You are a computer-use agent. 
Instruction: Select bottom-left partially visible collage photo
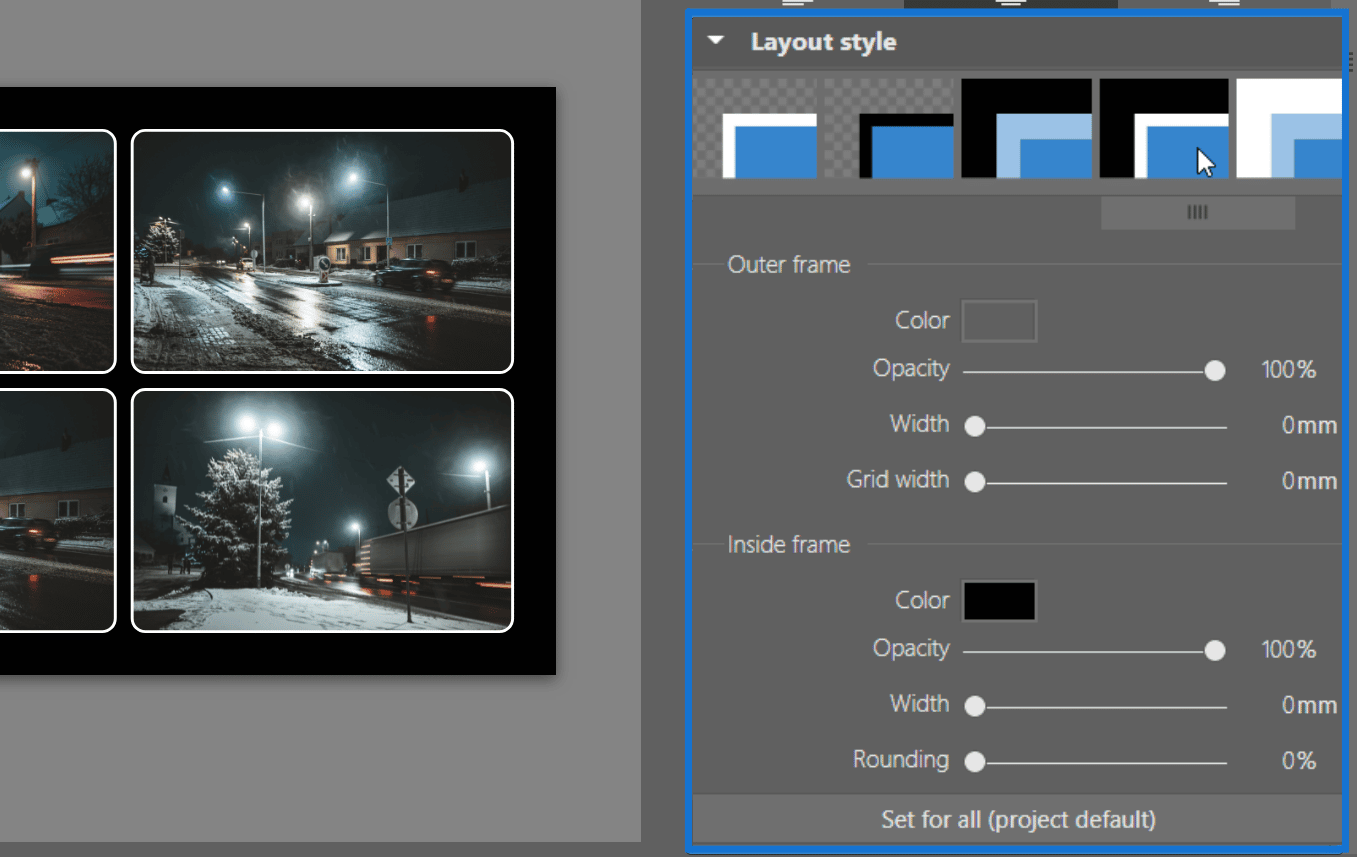coord(58,511)
